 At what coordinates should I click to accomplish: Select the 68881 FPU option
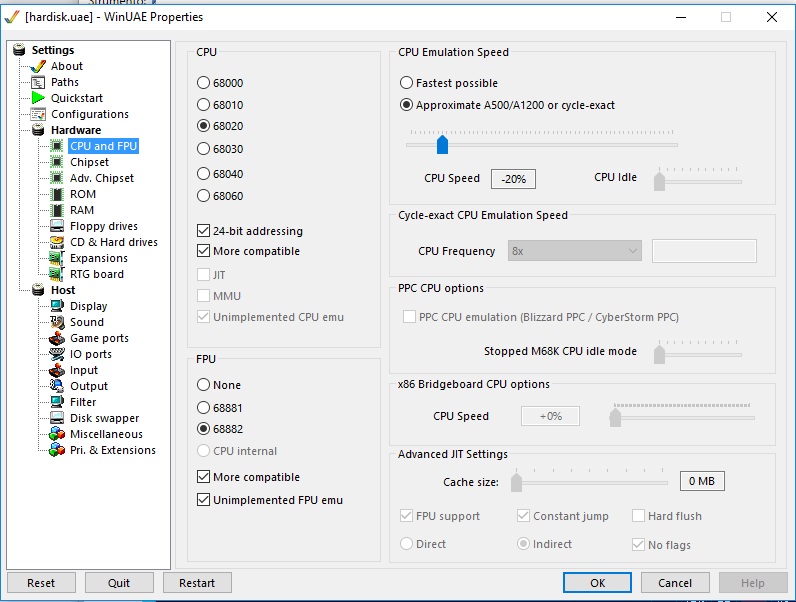[203, 408]
